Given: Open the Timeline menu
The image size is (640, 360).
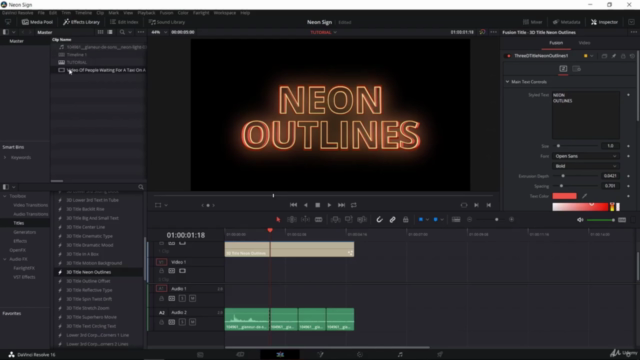Looking at the screenshot, I should click(84, 13).
